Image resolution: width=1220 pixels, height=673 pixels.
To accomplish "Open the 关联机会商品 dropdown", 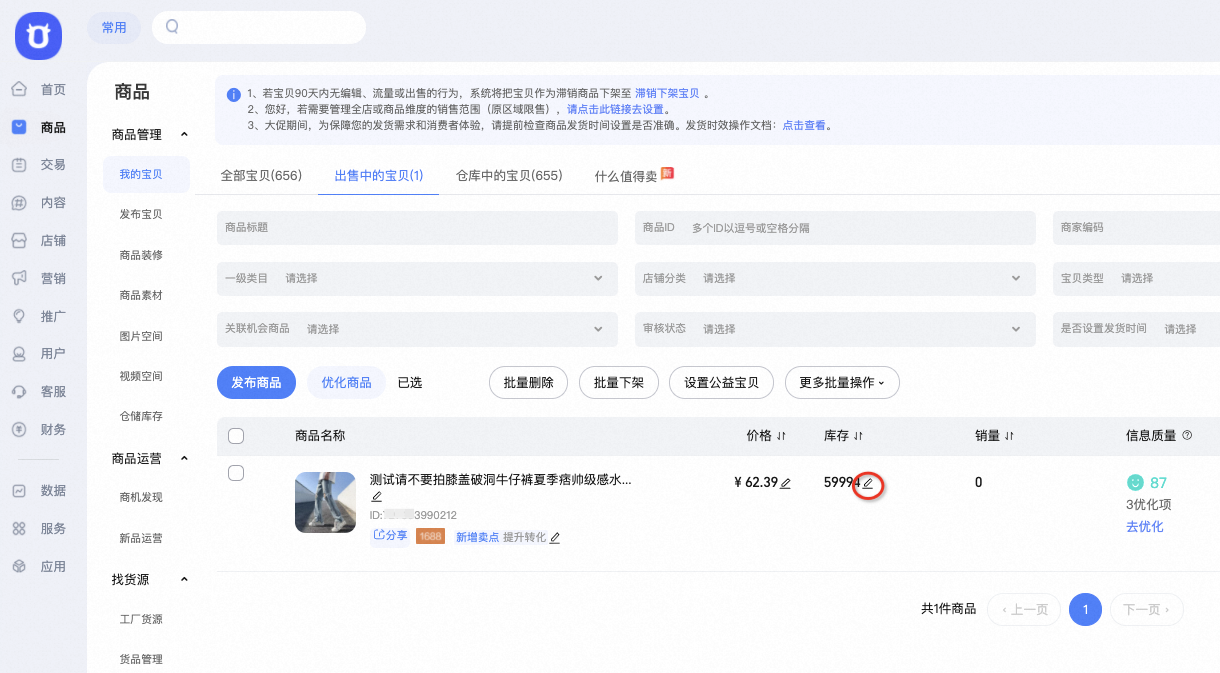I will (x=417, y=329).
